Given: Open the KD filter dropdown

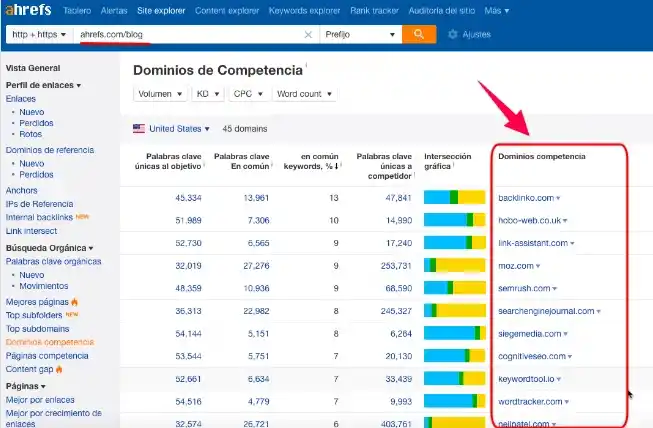Looking at the screenshot, I should pos(208,94).
